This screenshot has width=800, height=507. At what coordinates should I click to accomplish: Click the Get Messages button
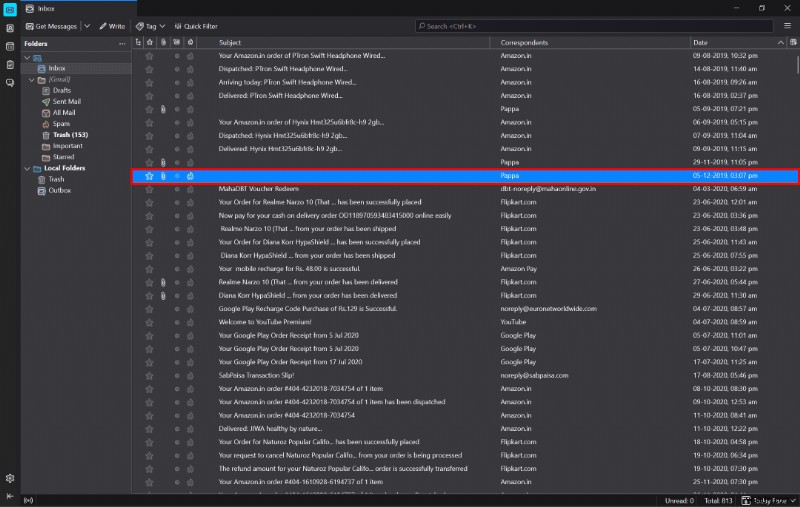pyautogui.click(x=51, y=26)
